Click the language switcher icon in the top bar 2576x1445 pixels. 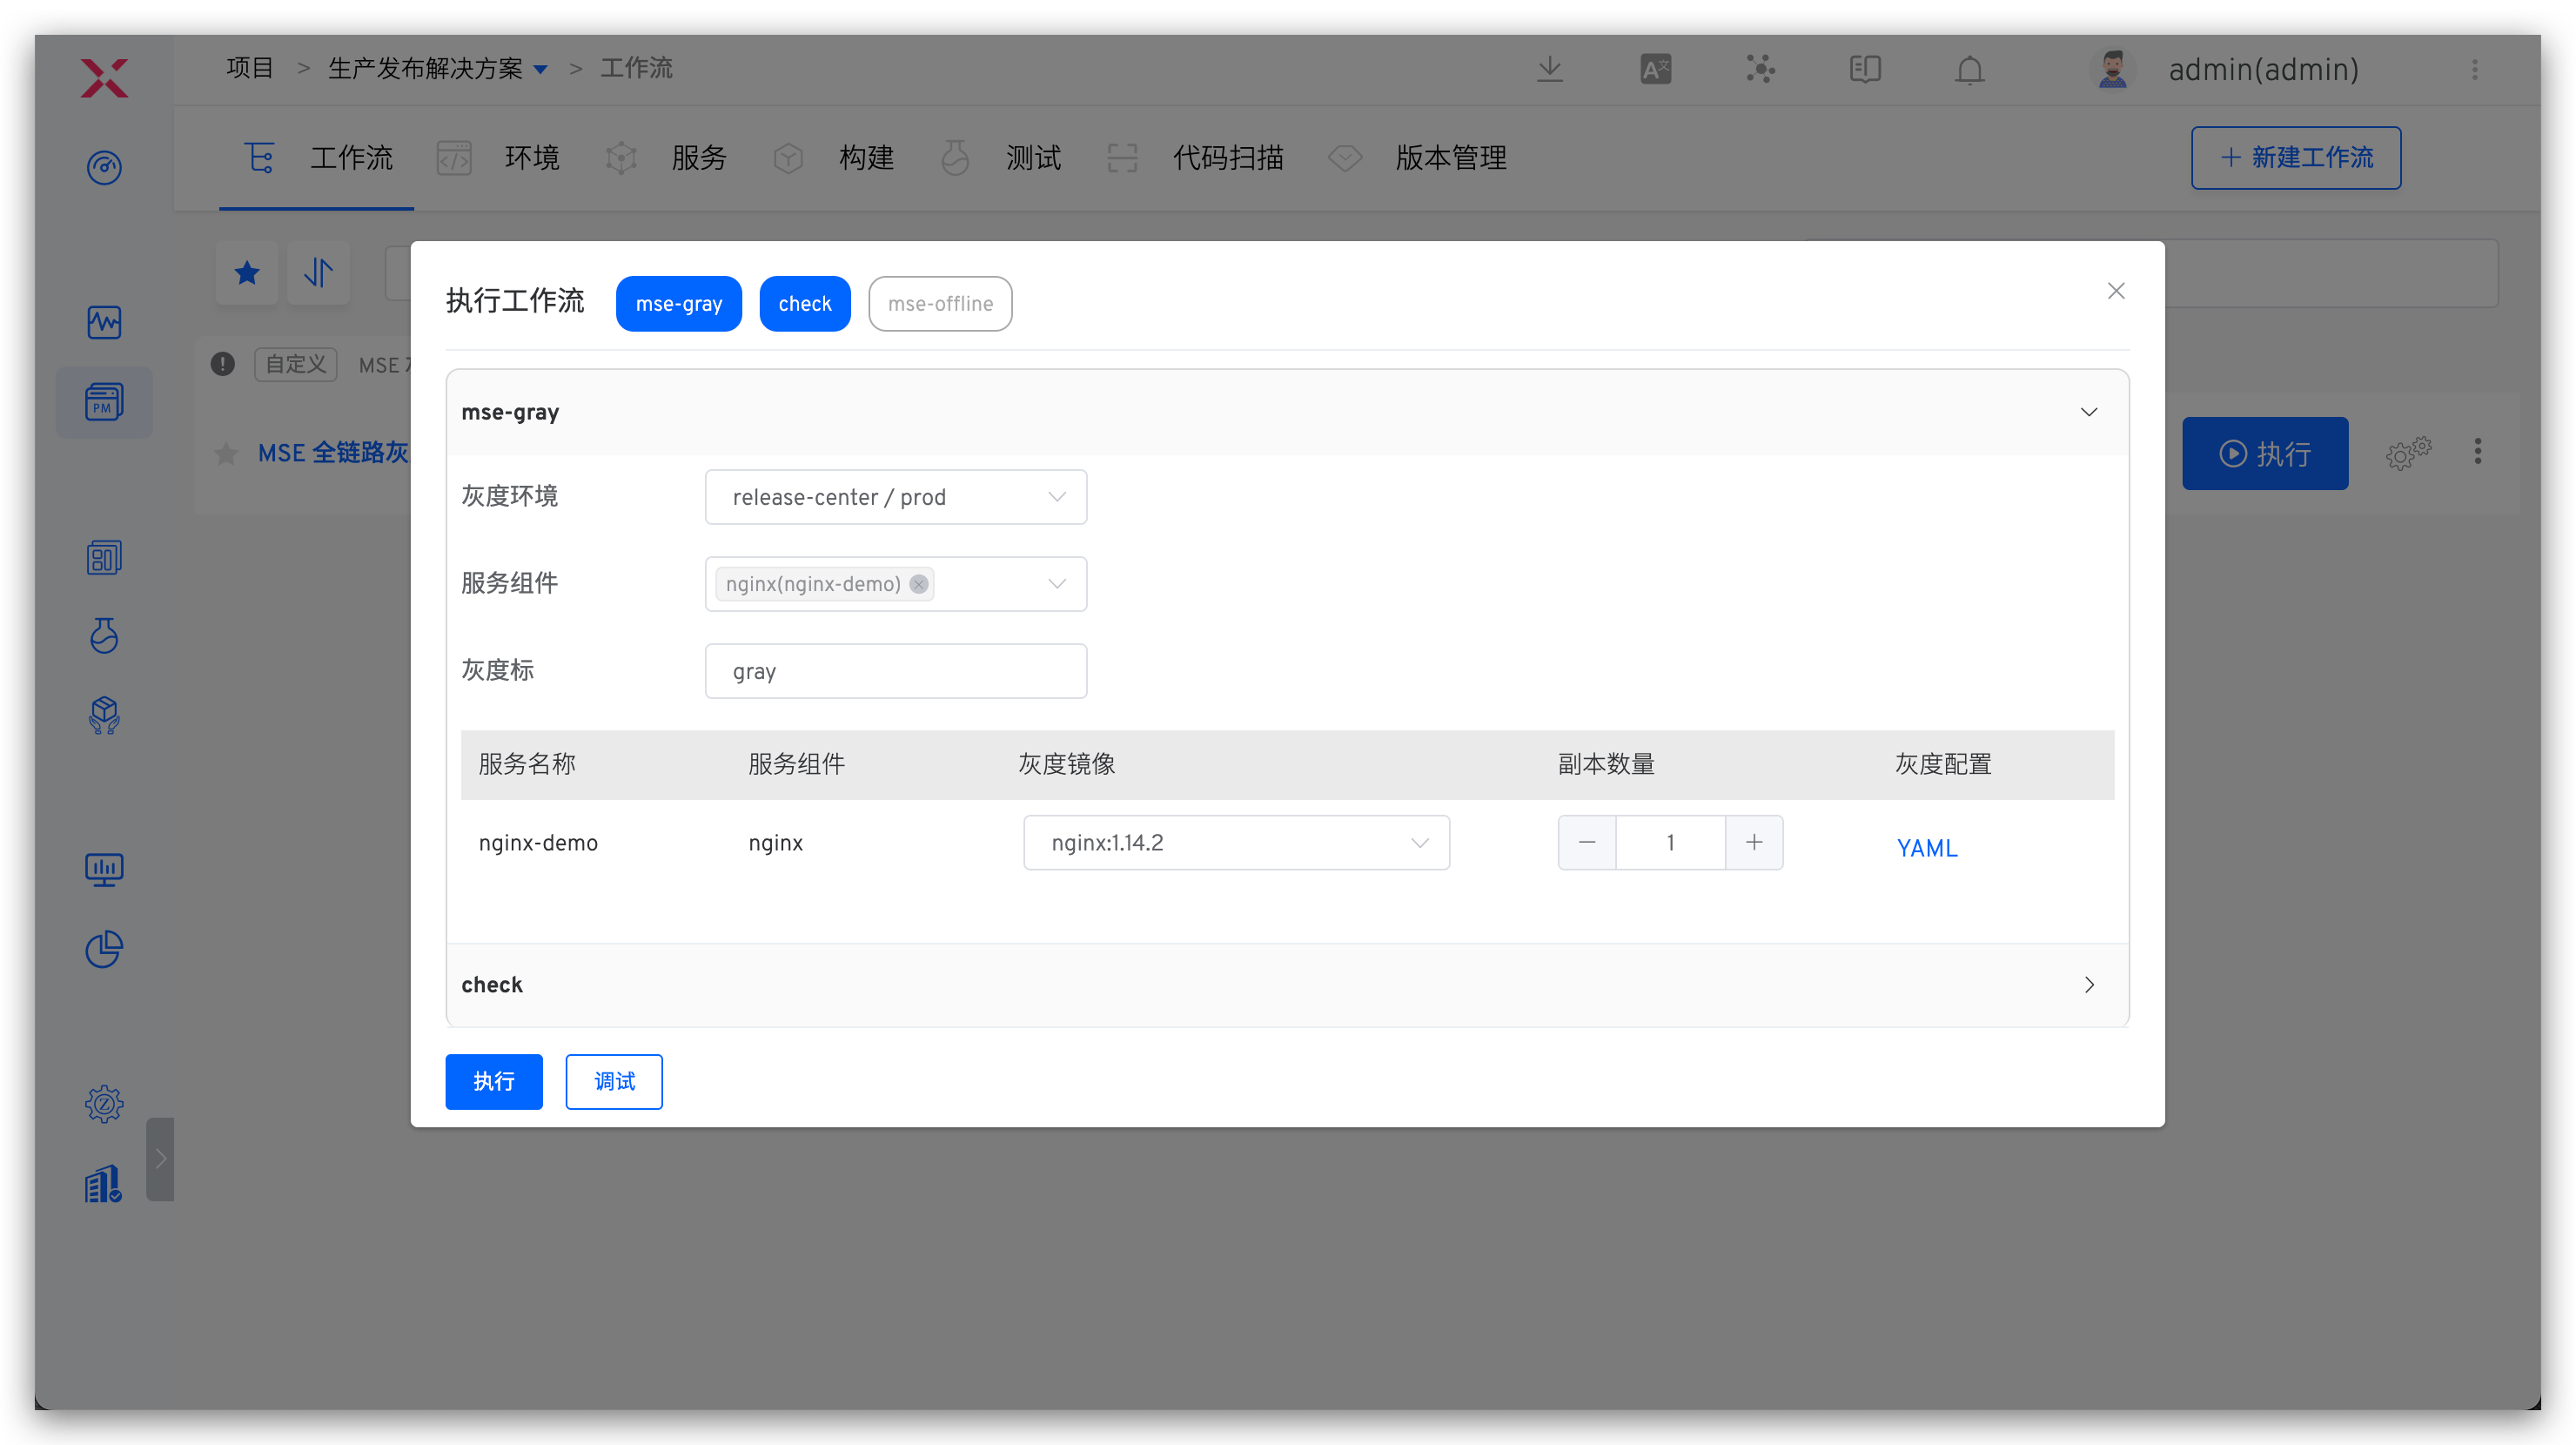click(x=1655, y=68)
